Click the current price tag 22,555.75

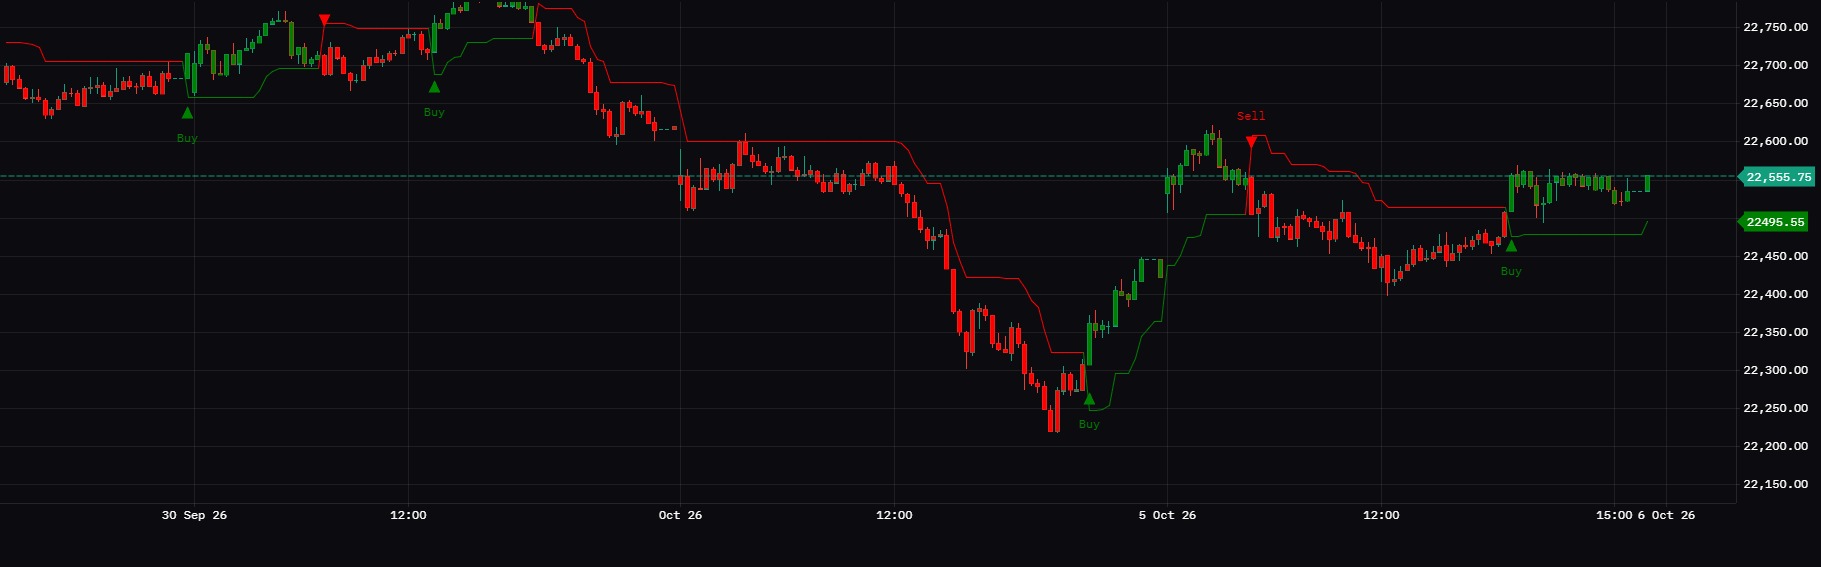click(1777, 177)
